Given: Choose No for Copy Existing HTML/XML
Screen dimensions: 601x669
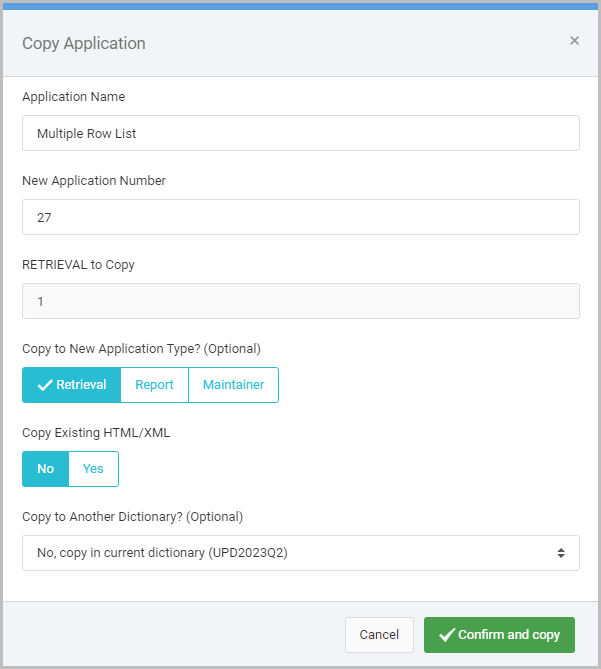Looking at the screenshot, I should tap(46, 469).
